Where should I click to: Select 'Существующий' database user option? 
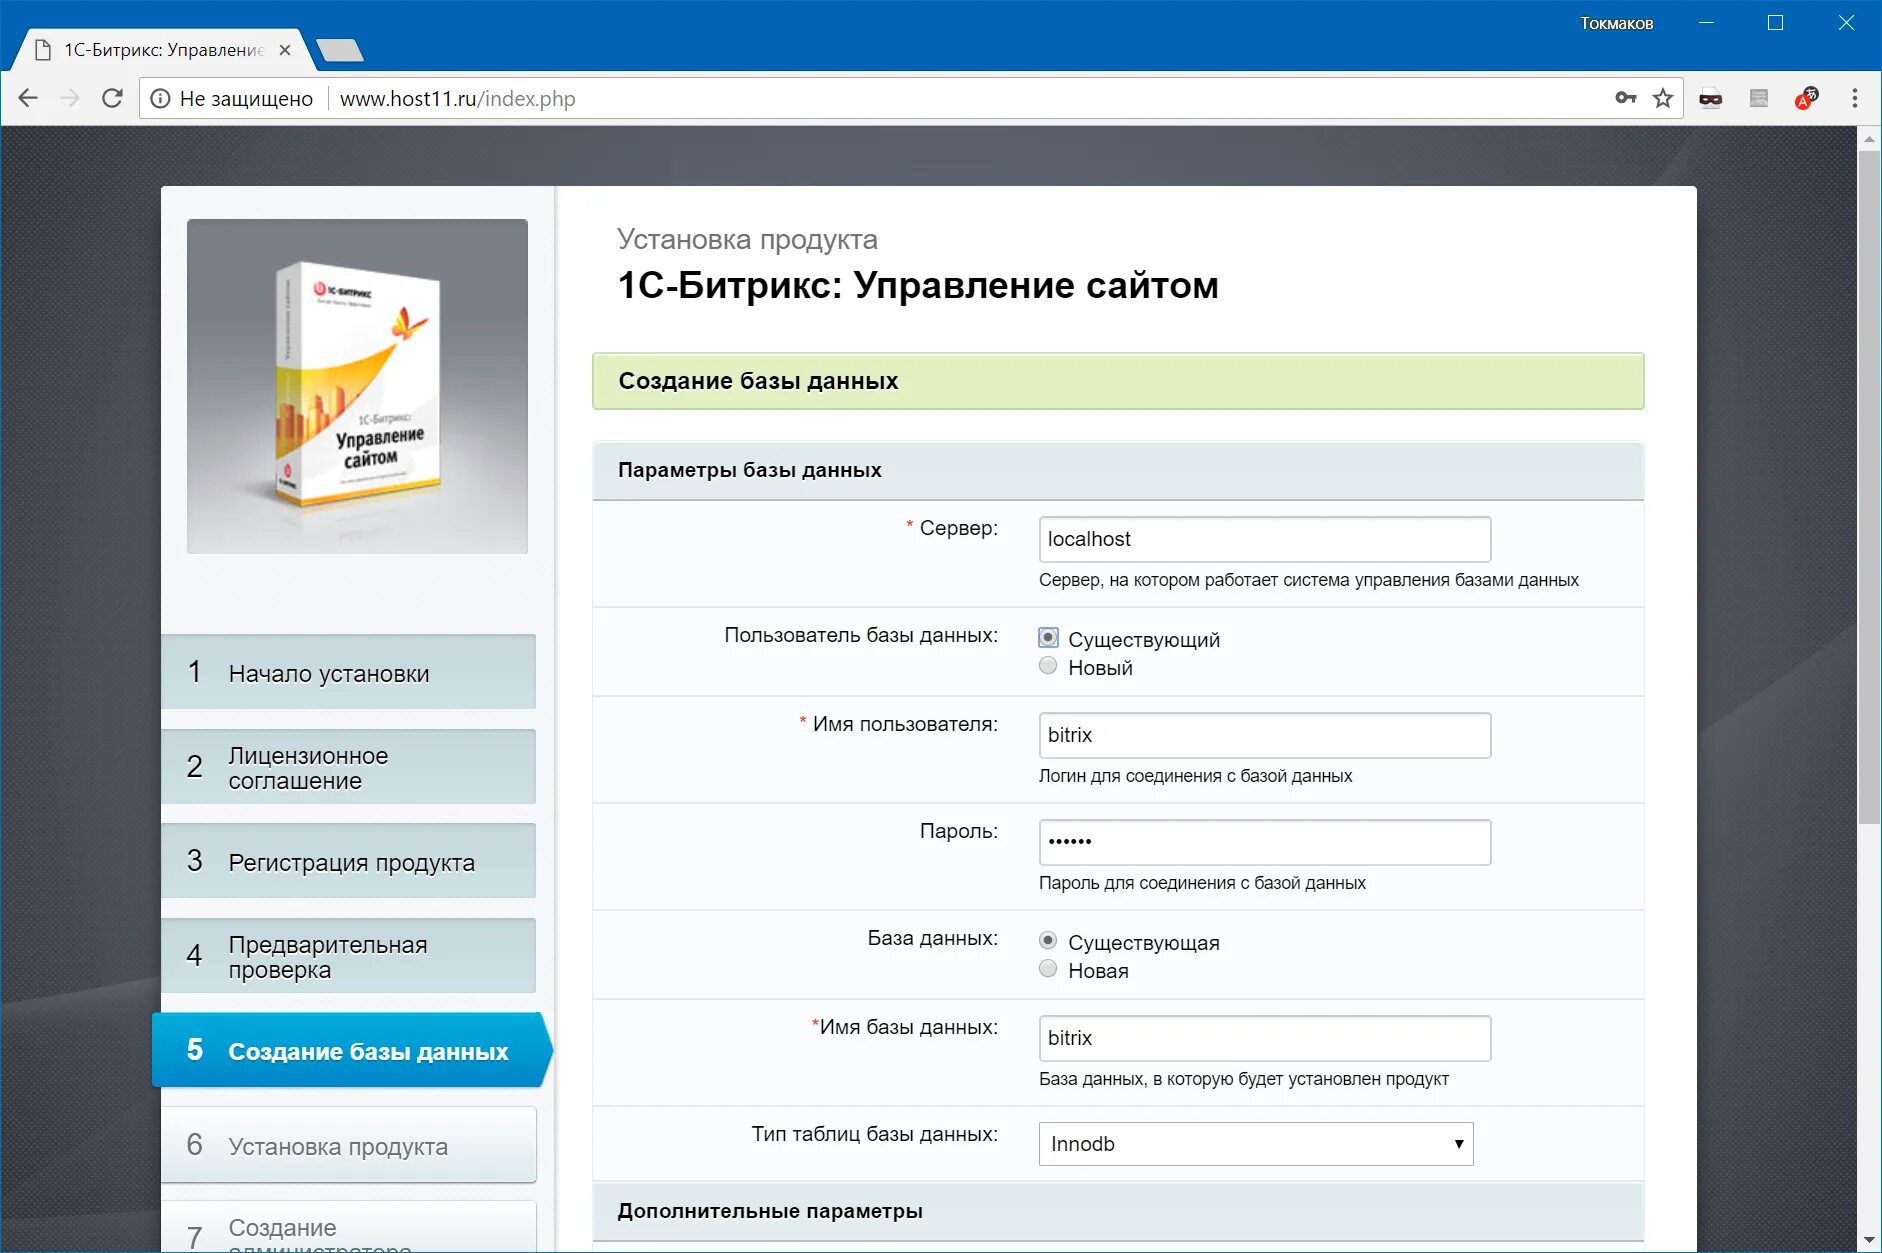pyautogui.click(x=1048, y=638)
